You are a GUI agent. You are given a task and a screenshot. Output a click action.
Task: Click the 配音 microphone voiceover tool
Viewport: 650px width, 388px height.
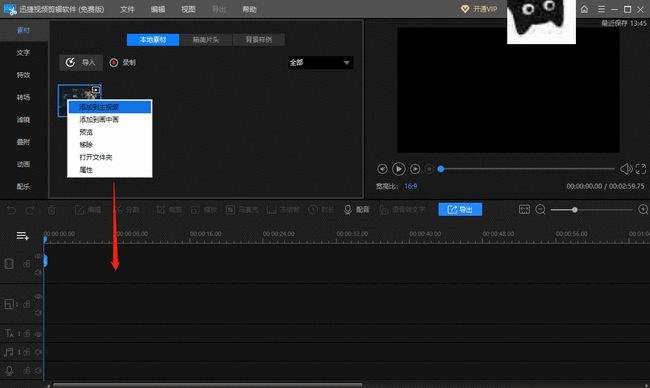[x=357, y=210]
